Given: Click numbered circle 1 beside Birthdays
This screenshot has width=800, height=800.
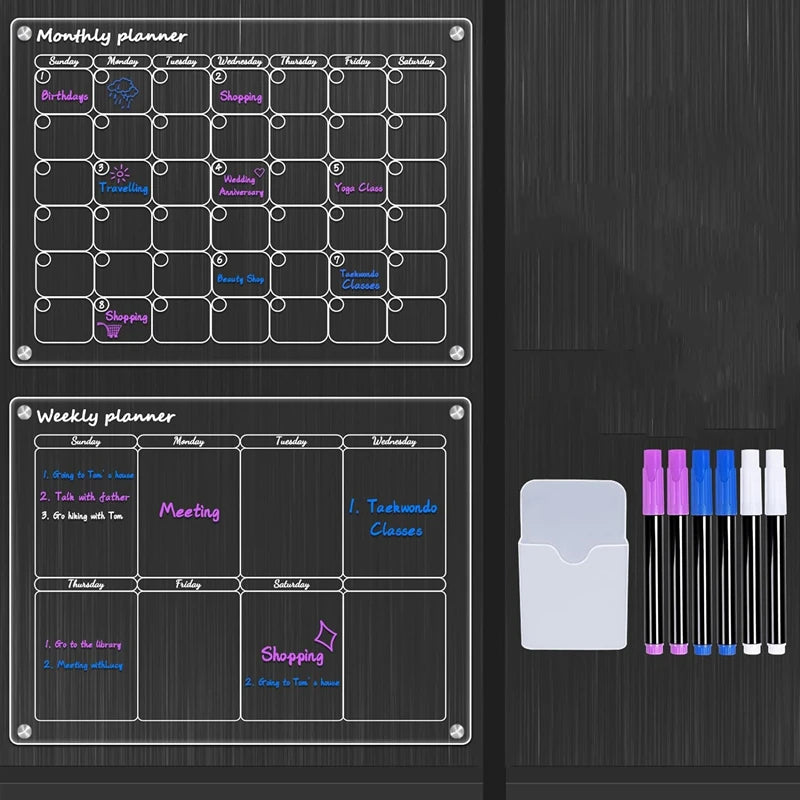Looking at the screenshot, I should [x=44, y=76].
